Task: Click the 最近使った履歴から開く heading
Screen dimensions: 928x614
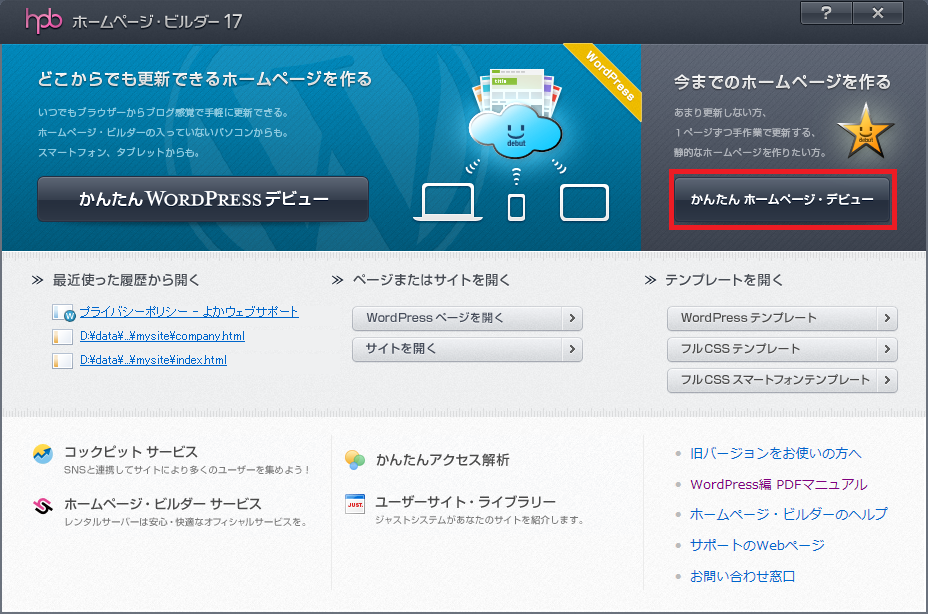Action: click(x=126, y=280)
